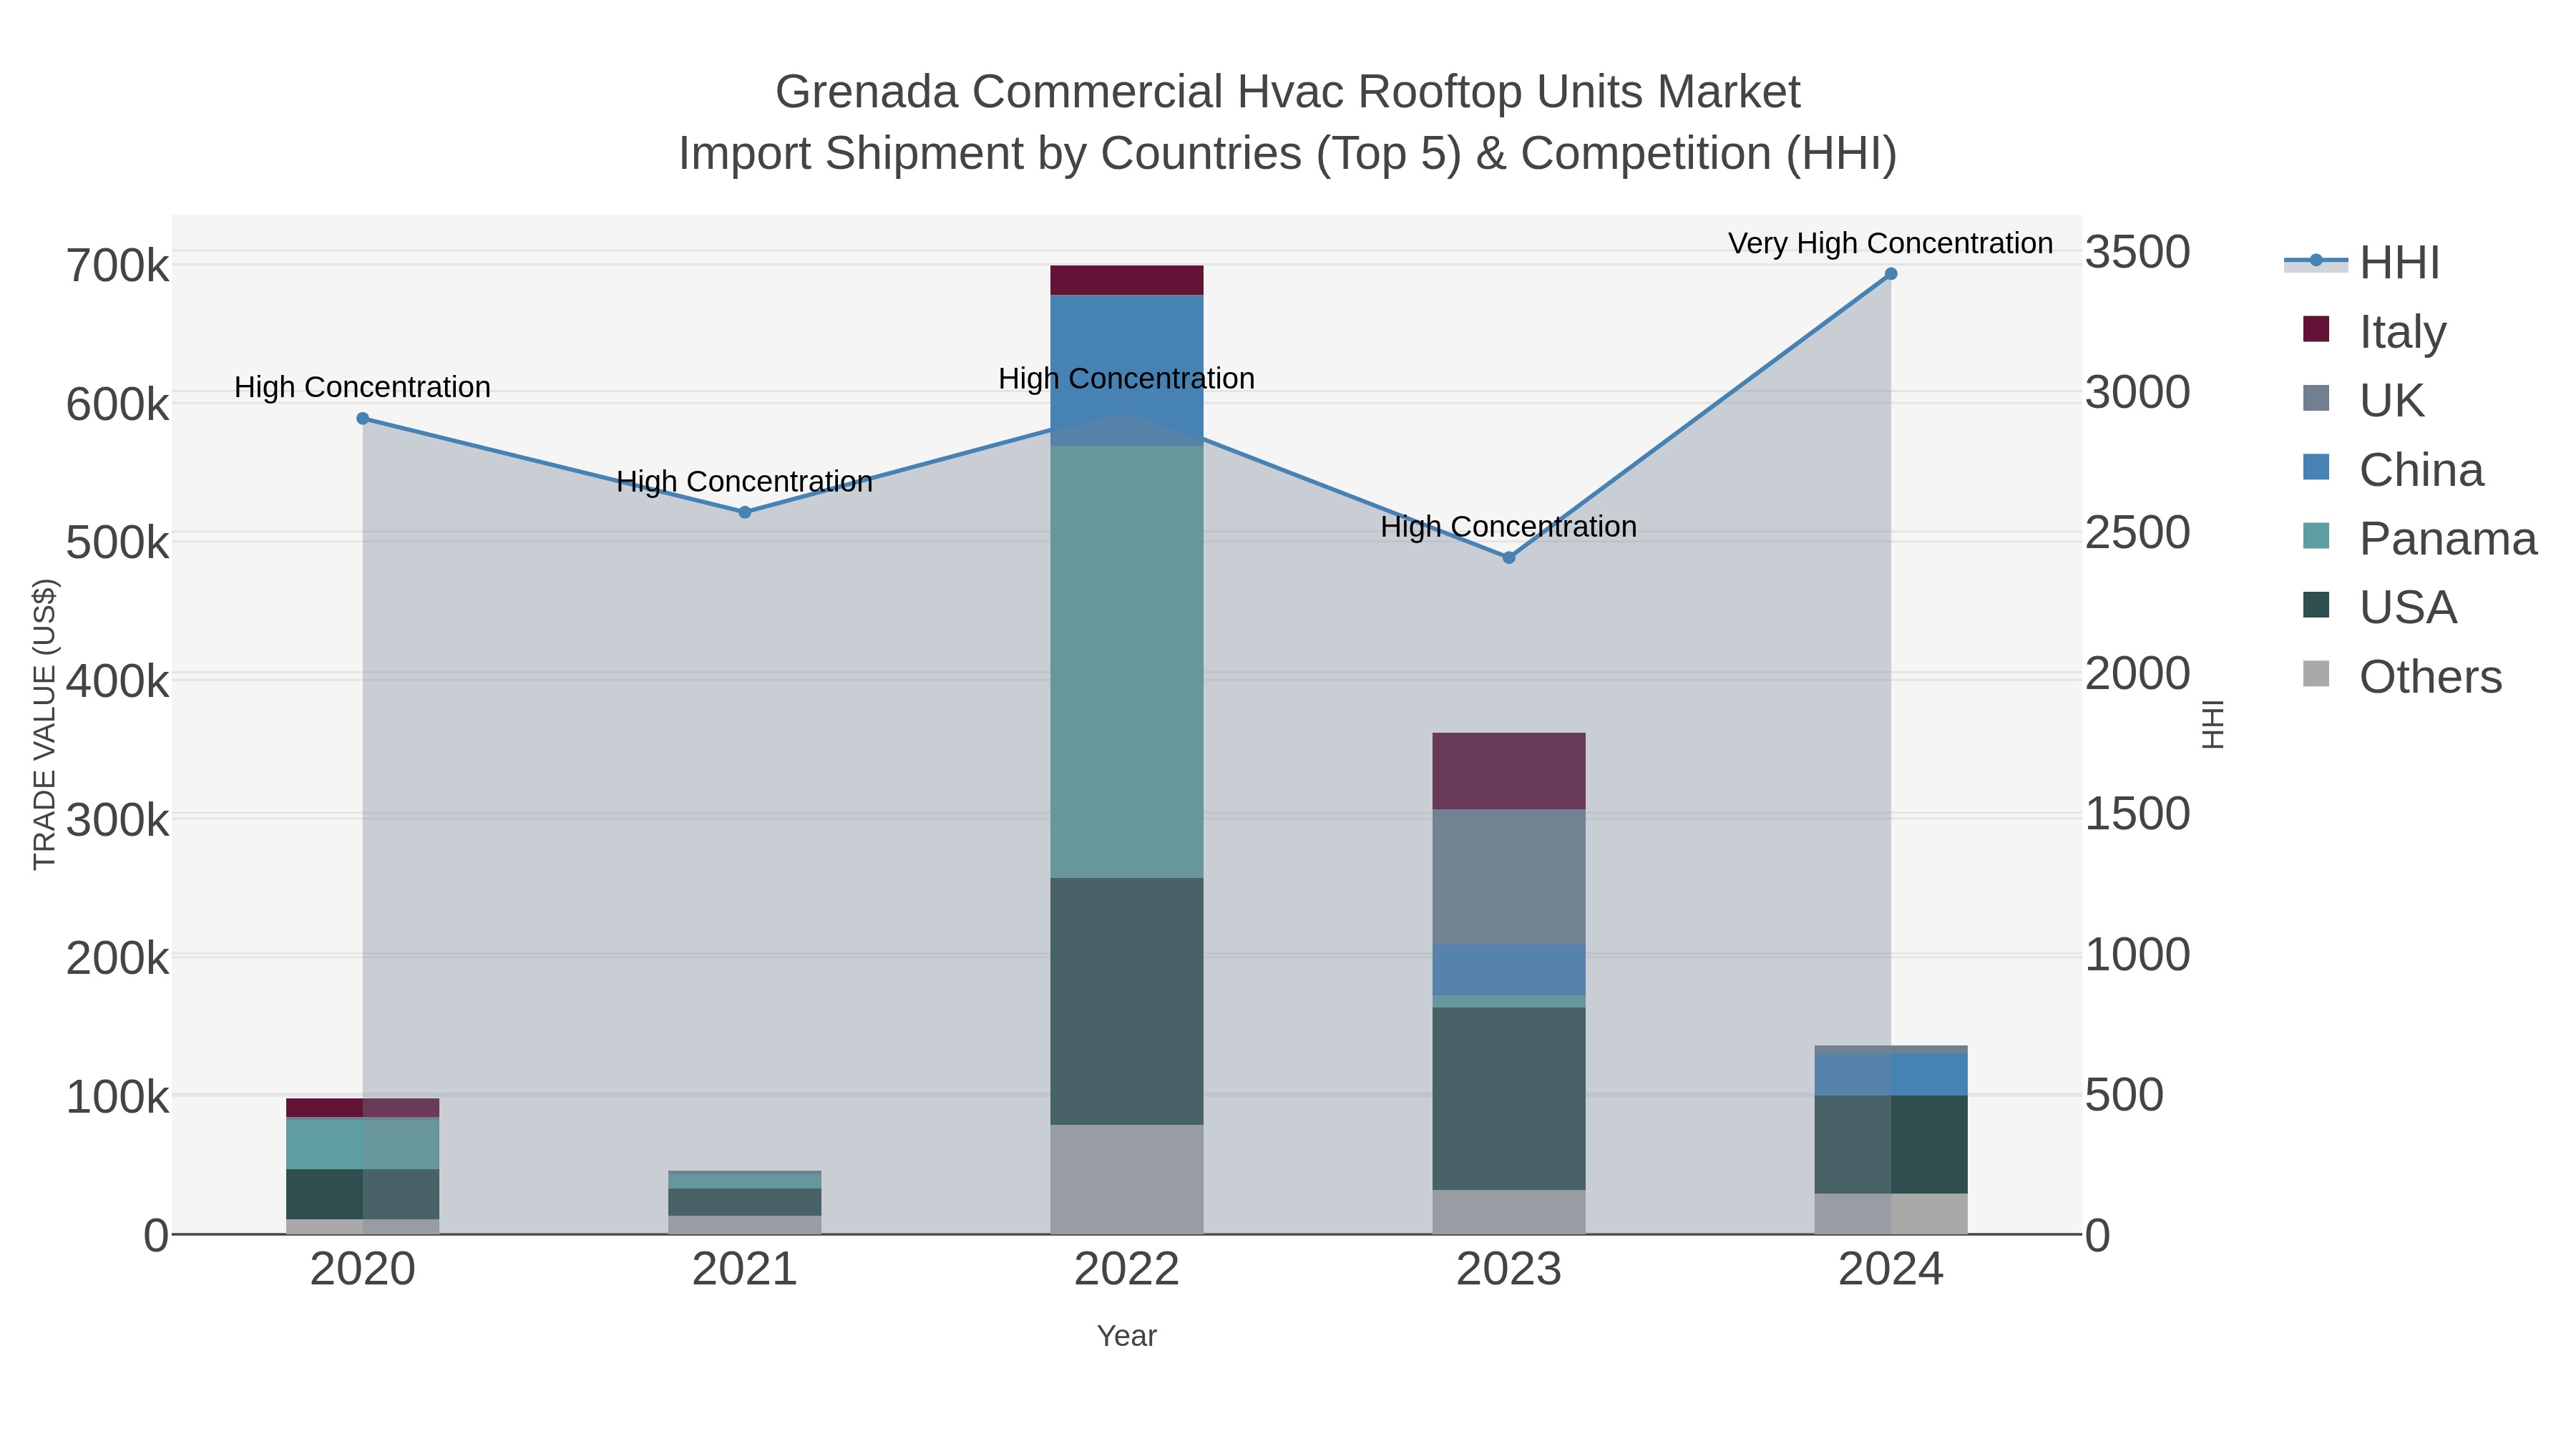Click the 'TRADE VALUE (US$)' axis title
The width and height of the screenshot is (2576, 1449).
coord(44,725)
